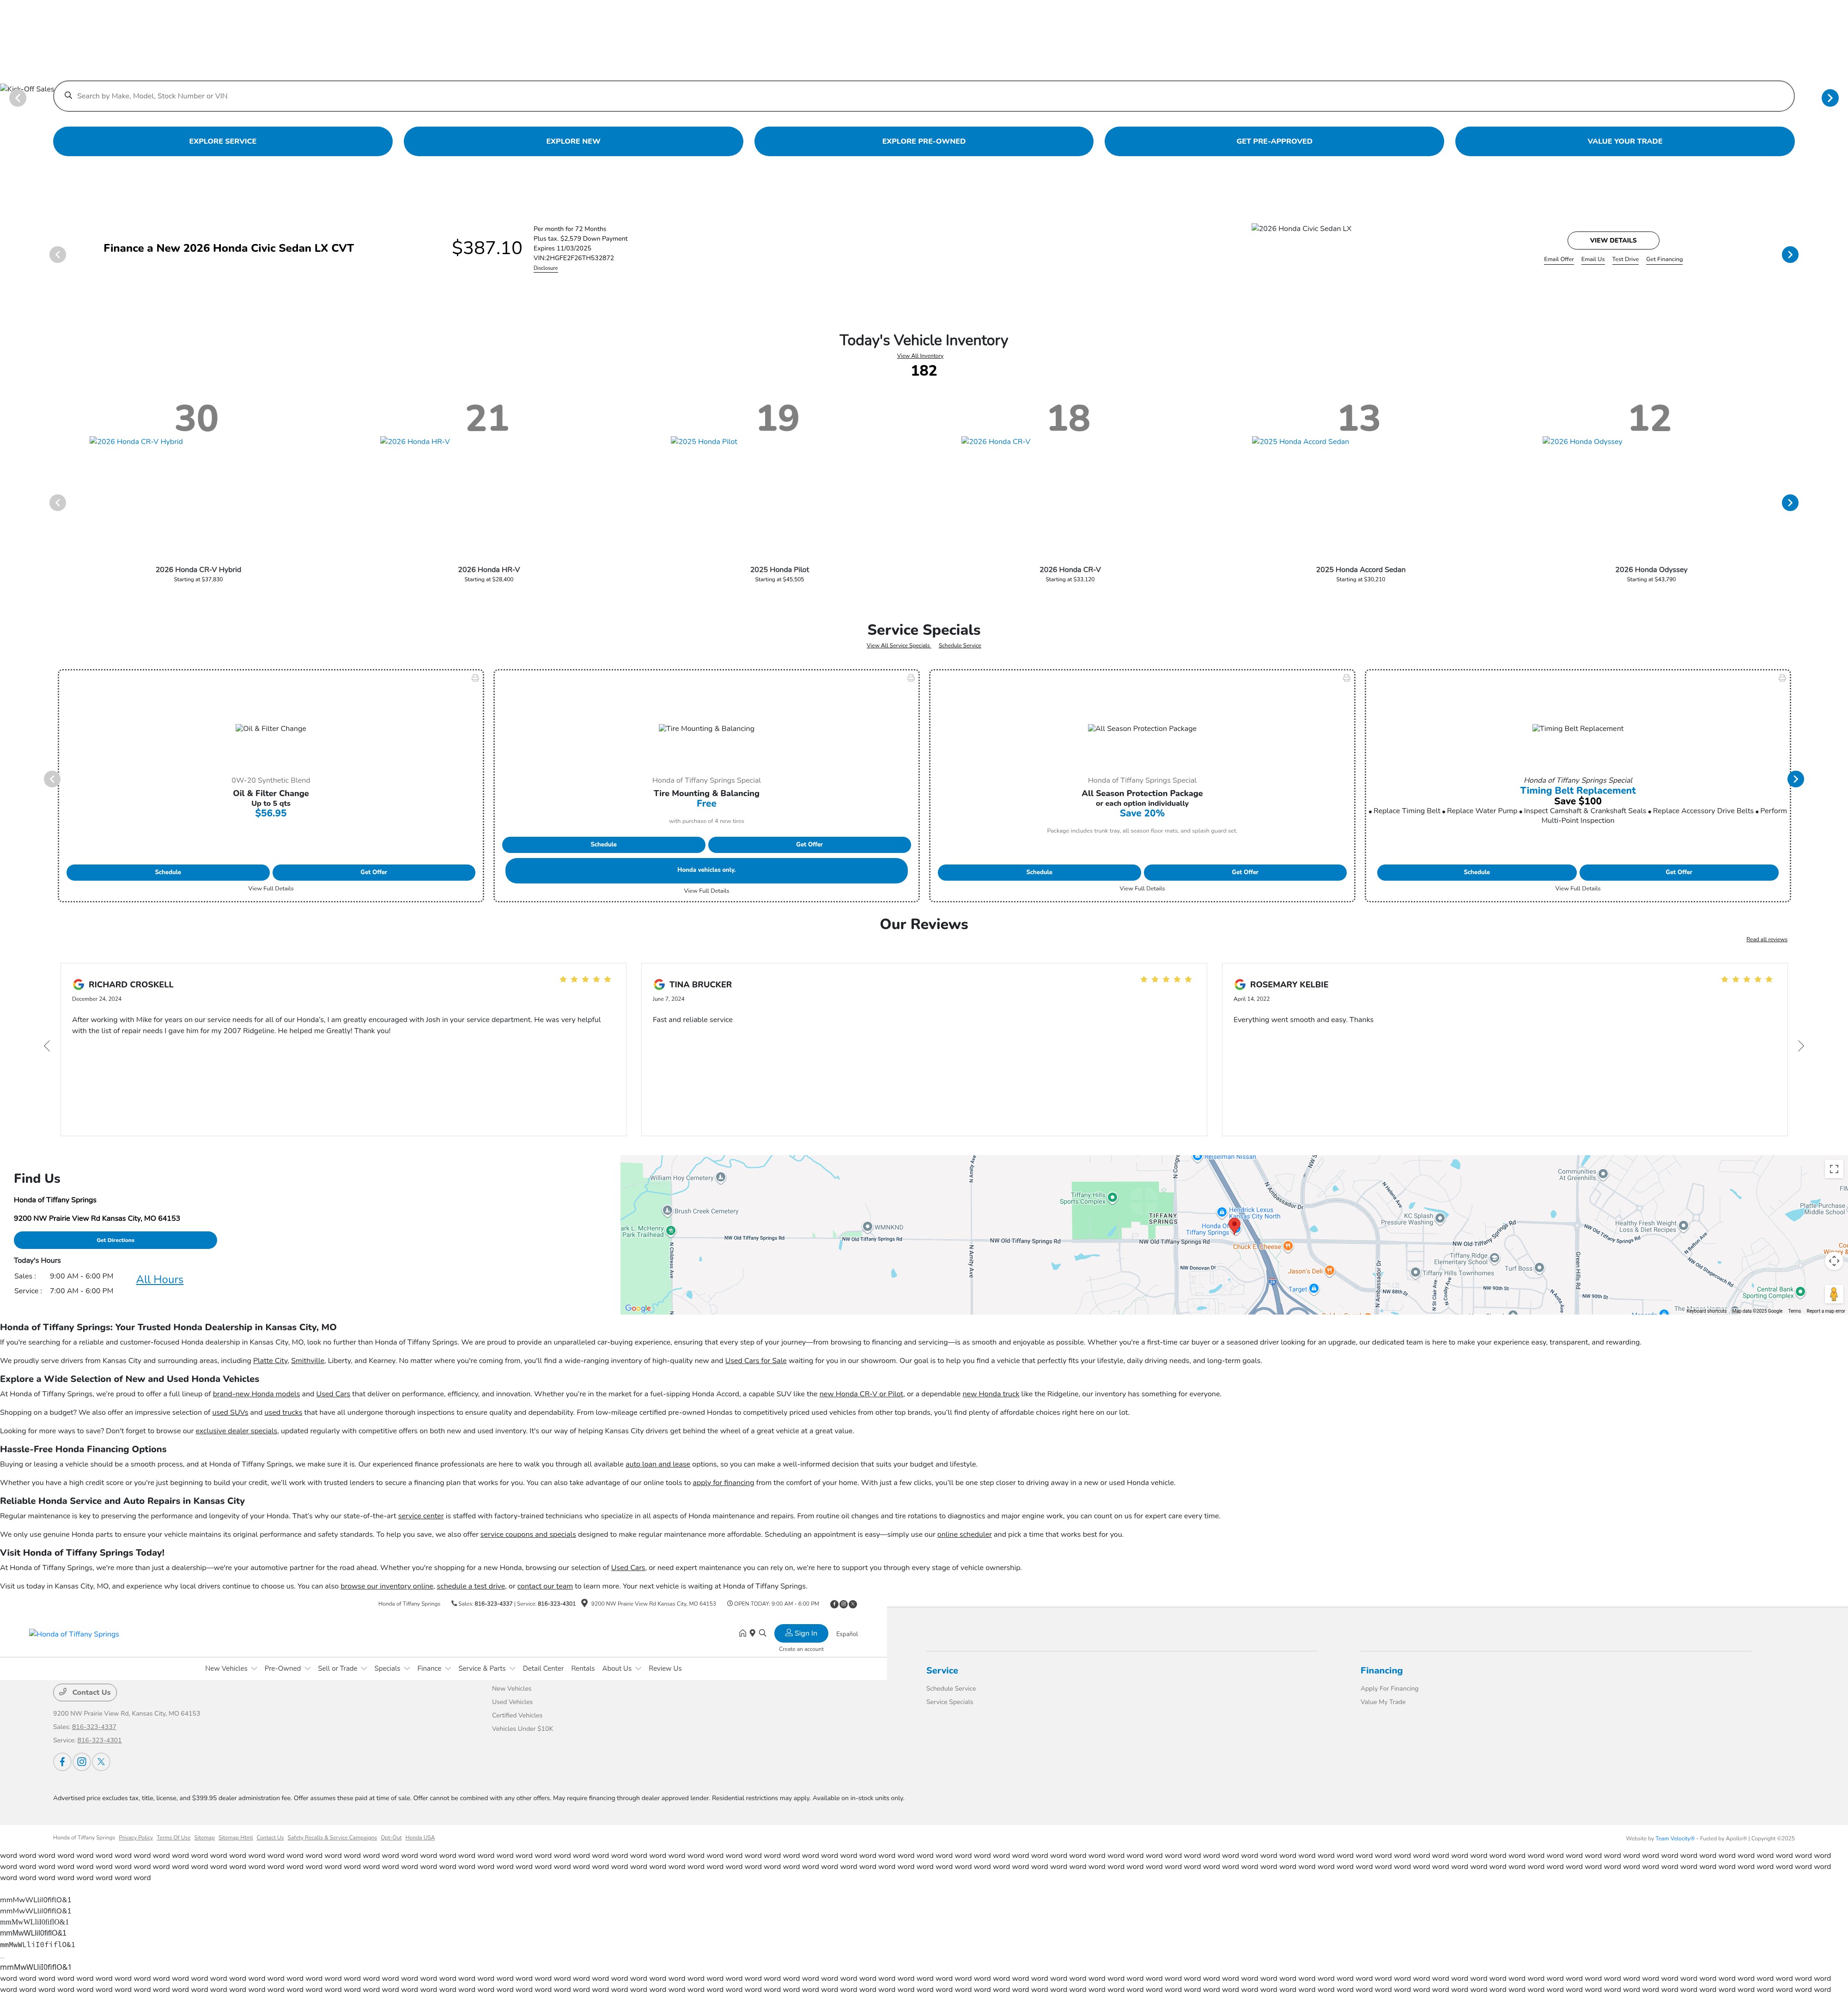This screenshot has height=1997, width=1848.
Task: Click the location pin icon beside Sign In
Action: [x=752, y=1633]
